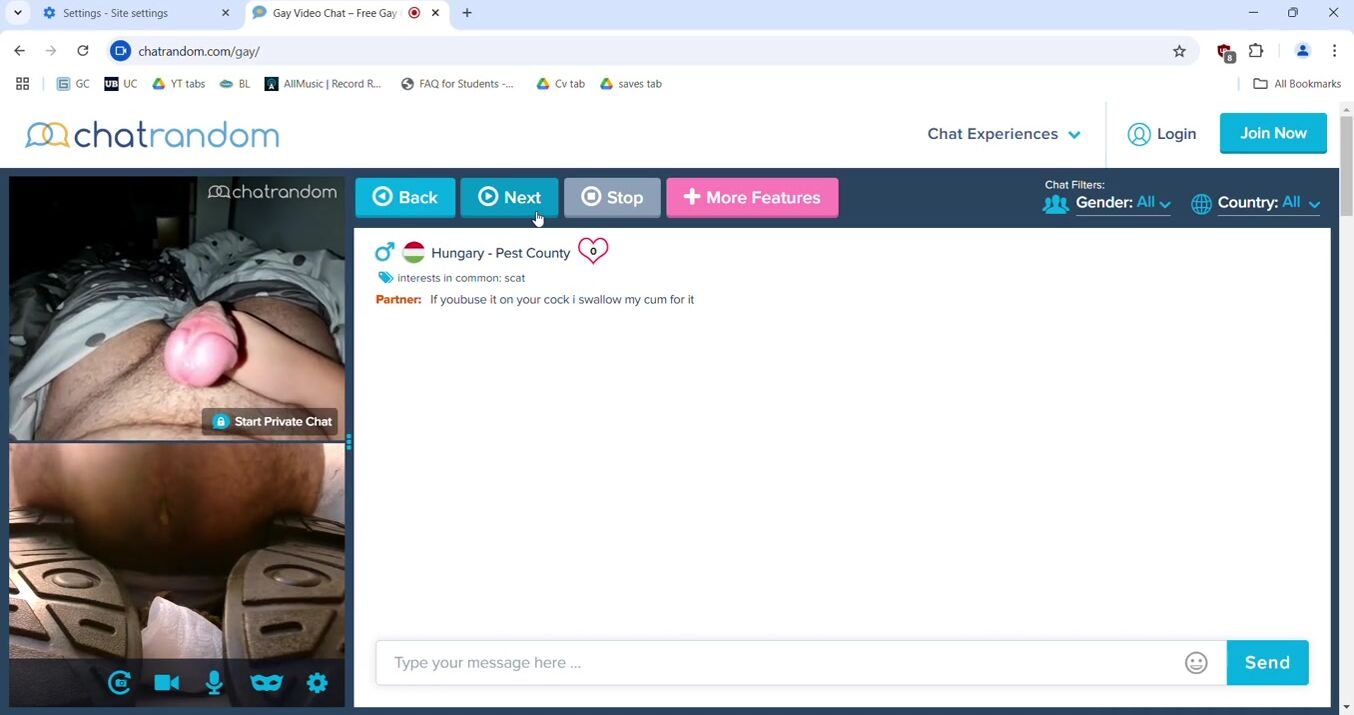Toggle the webcam video on or off
The width and height of the screenshot is (1354, 715).
(x=167, y=683)
